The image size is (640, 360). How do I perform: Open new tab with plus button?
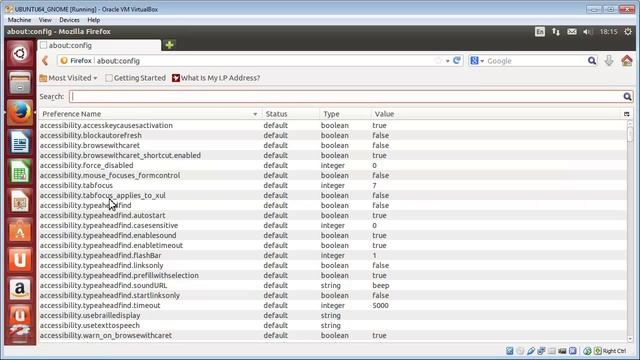coord(170,45)
